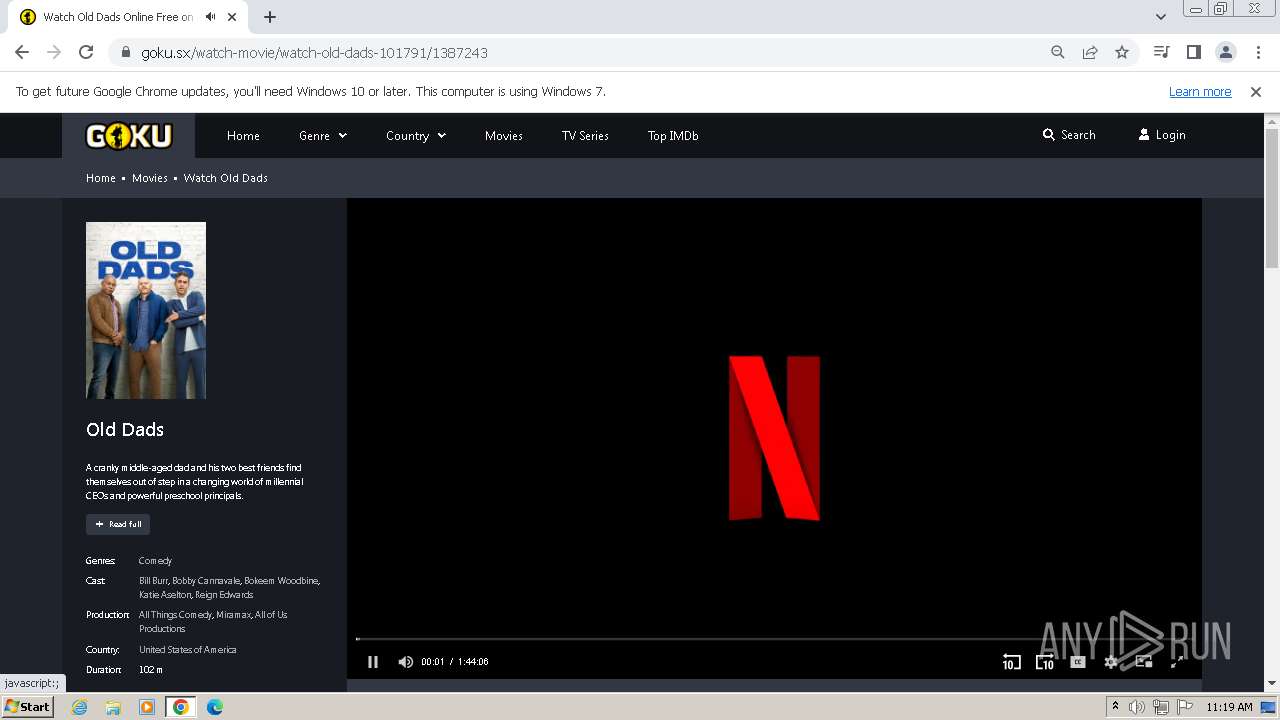The height and width of the screenshot is (720, 1280).
Task: Open Windows Media Player from taskbar
Action: coord(147,707)
